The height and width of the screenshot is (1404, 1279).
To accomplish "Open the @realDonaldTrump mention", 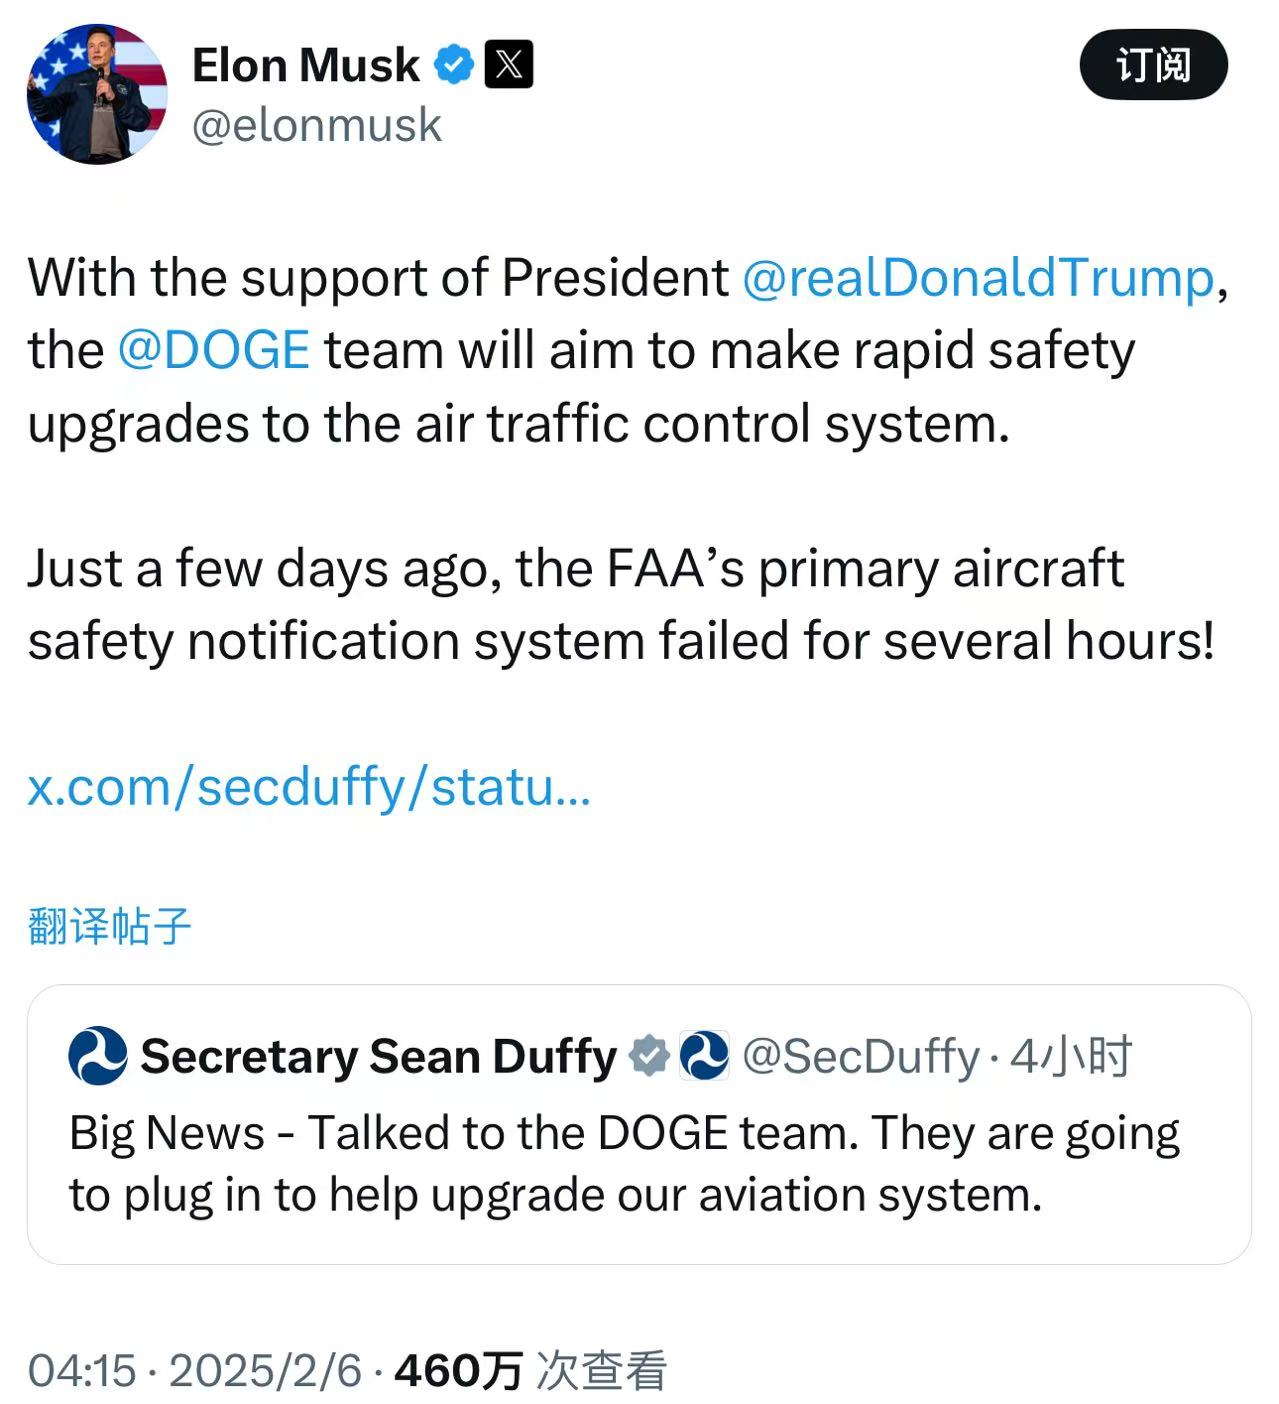I will point(978,277).
